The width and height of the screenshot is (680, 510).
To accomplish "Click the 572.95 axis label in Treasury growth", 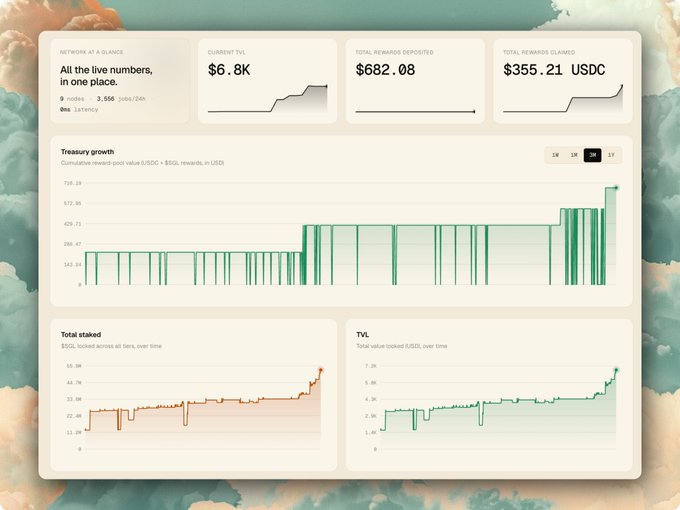I will [72, 203].
